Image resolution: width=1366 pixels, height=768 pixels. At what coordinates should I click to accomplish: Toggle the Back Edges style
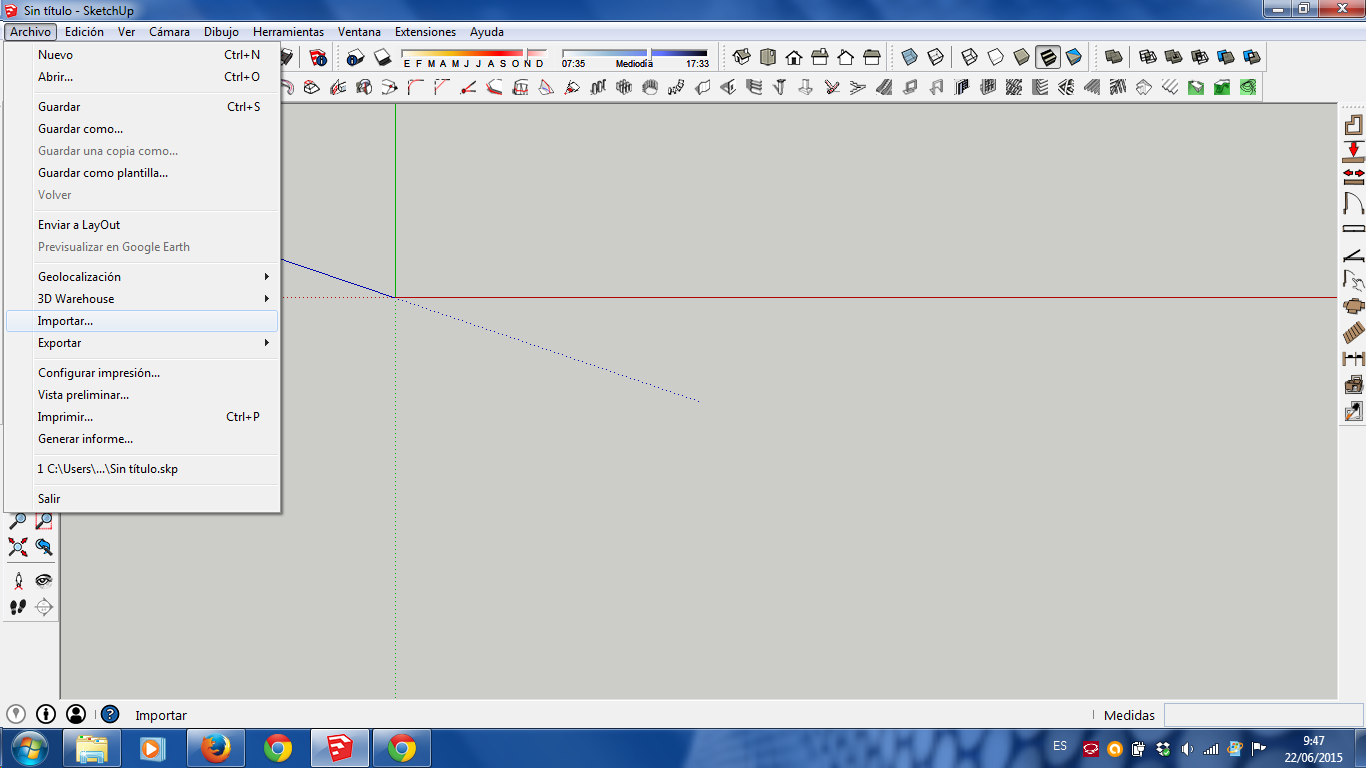click(x=935, y=57)
